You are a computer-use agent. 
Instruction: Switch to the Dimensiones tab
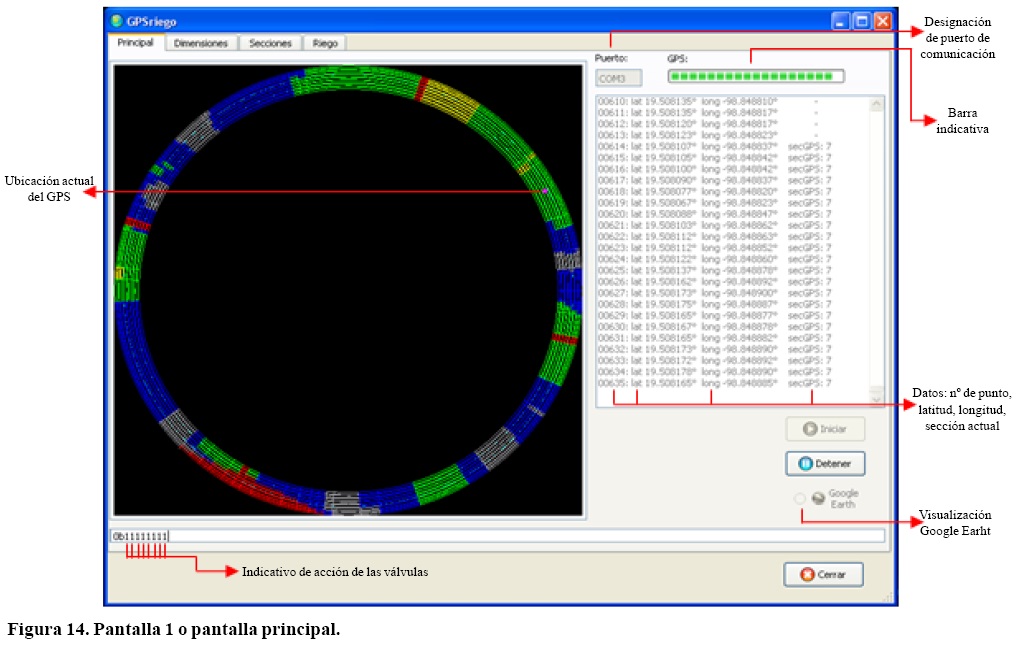coord(201,43)
